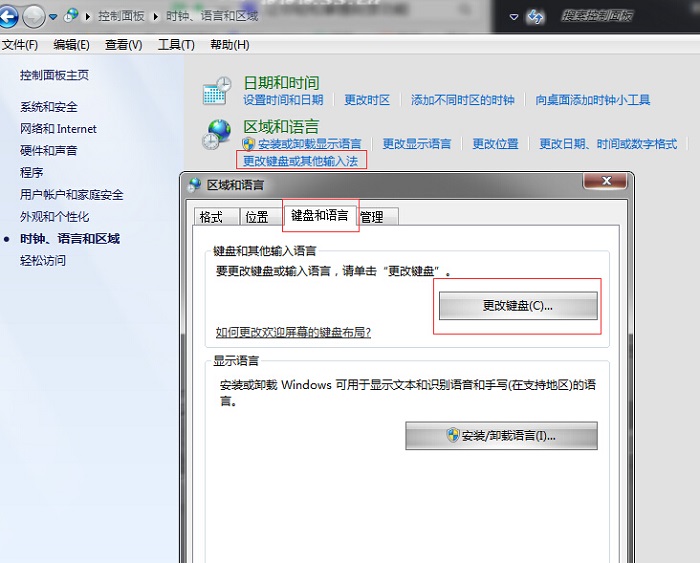Image resolution: width=700 pixels, height=563 pixels.
Task: Switch to the 管理 tab
Action: click(x=377, y=217)
